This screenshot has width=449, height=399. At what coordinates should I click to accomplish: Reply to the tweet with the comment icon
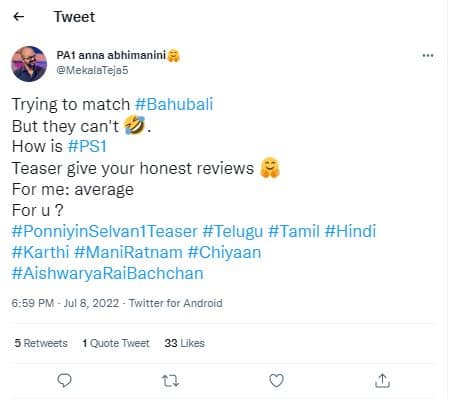(x=64, y=381)
